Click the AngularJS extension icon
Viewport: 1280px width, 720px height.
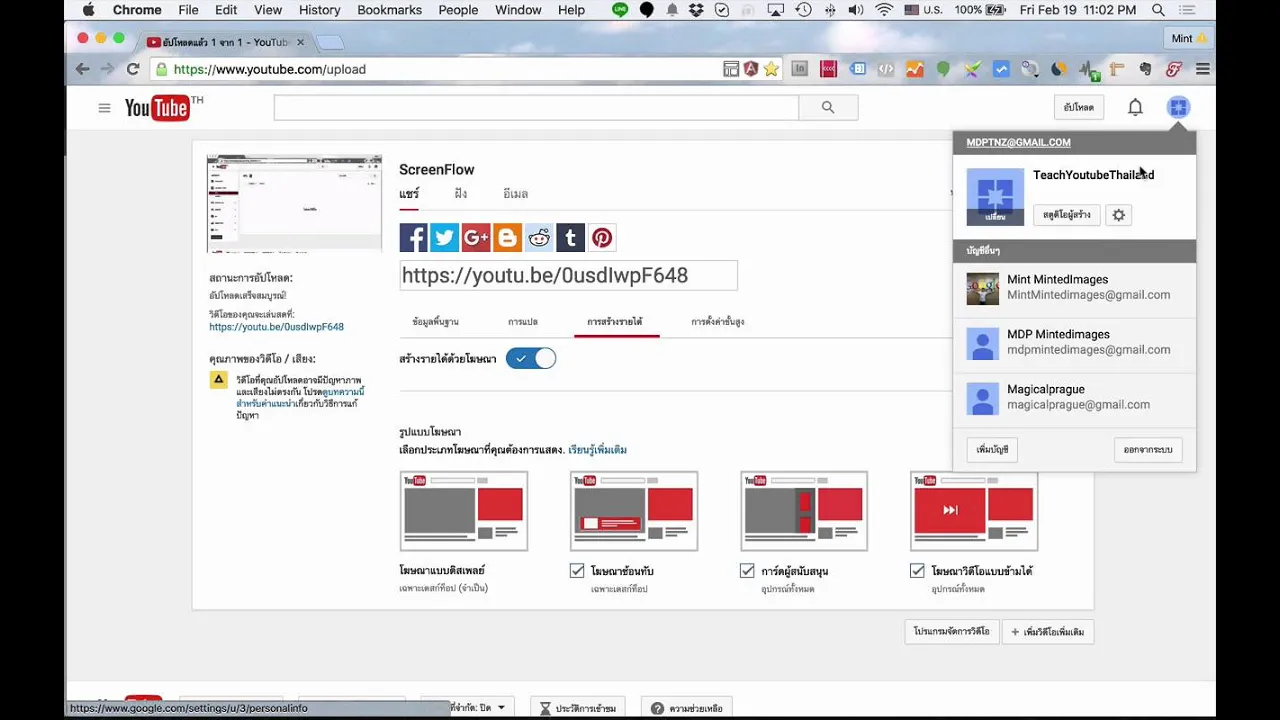click(751, 69)
